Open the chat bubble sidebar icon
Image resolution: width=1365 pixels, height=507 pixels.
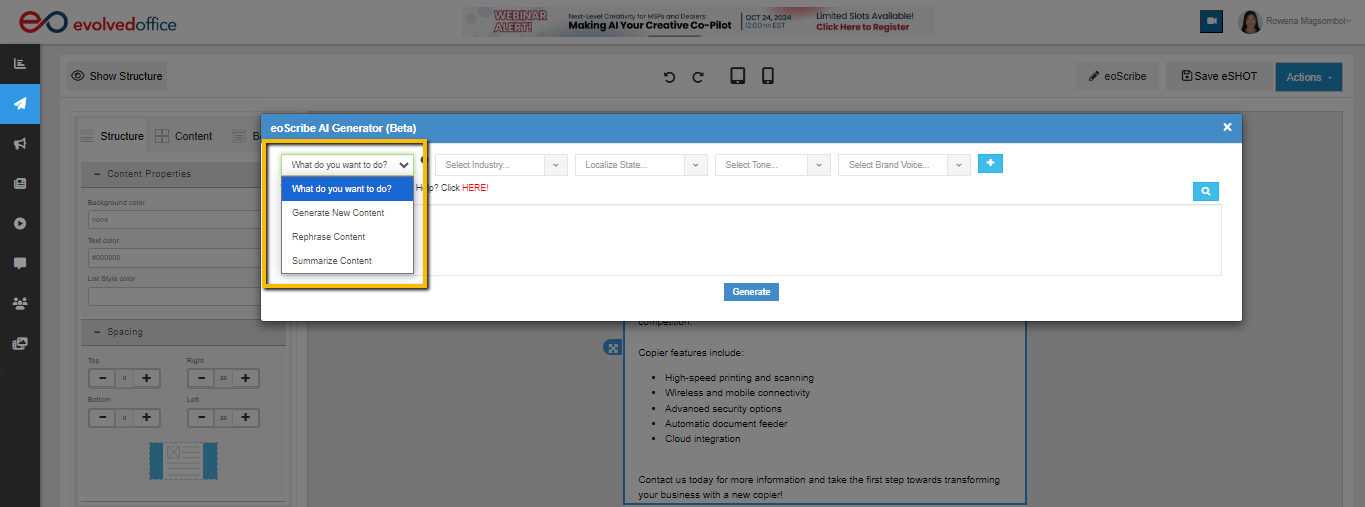point(20,263)
